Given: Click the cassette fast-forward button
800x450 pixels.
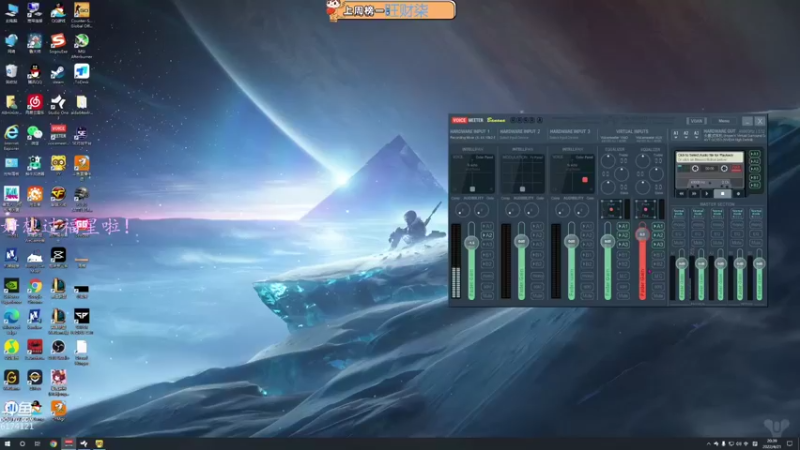Looking at the screenshot, I should [694, 194].
